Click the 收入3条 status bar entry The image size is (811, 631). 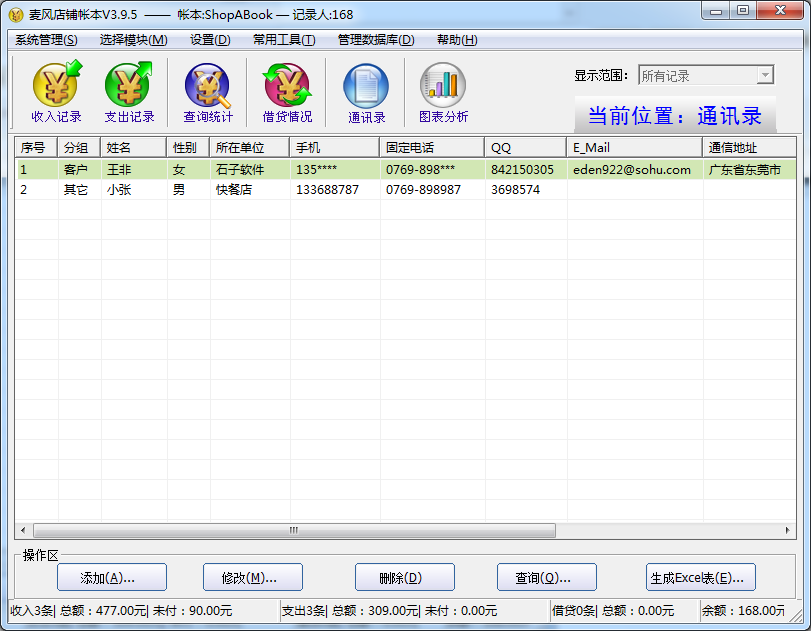(x=144, y=611)
